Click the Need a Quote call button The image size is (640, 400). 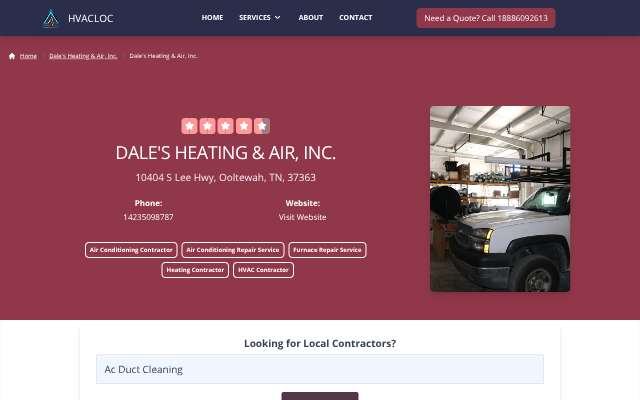pos(486,18)
